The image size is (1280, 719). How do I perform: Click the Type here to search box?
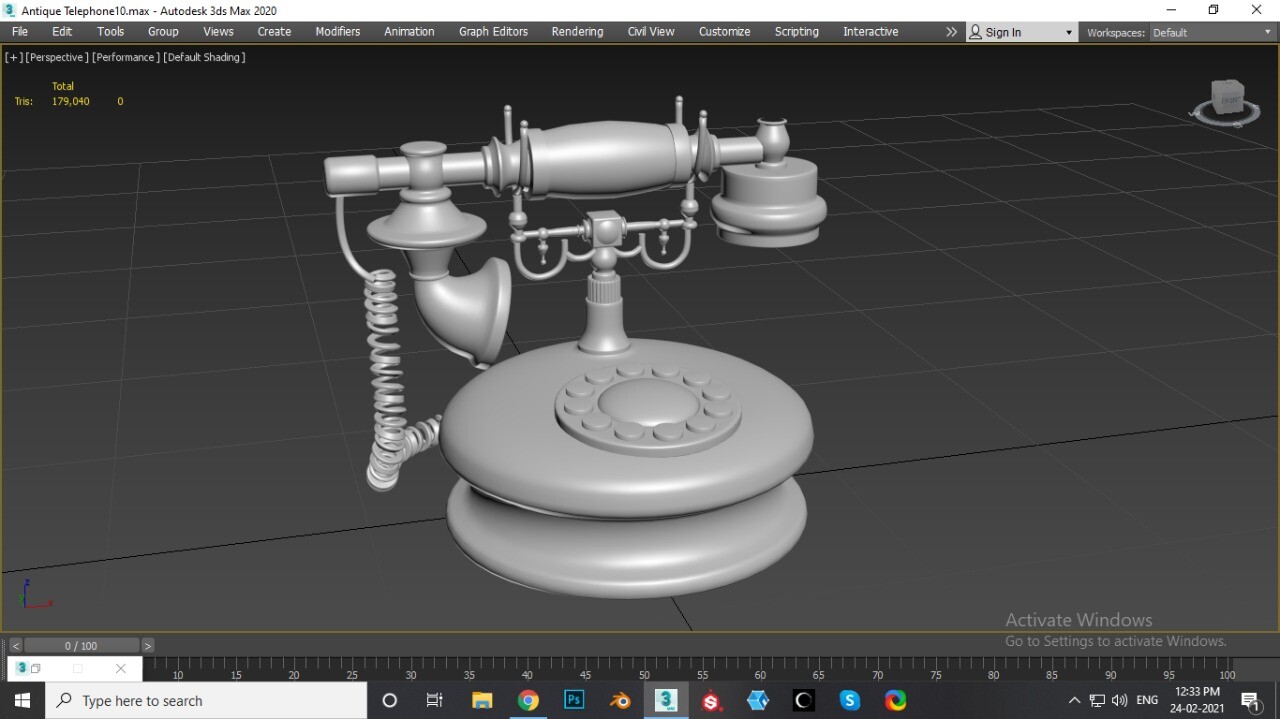(x=206, y=701)
